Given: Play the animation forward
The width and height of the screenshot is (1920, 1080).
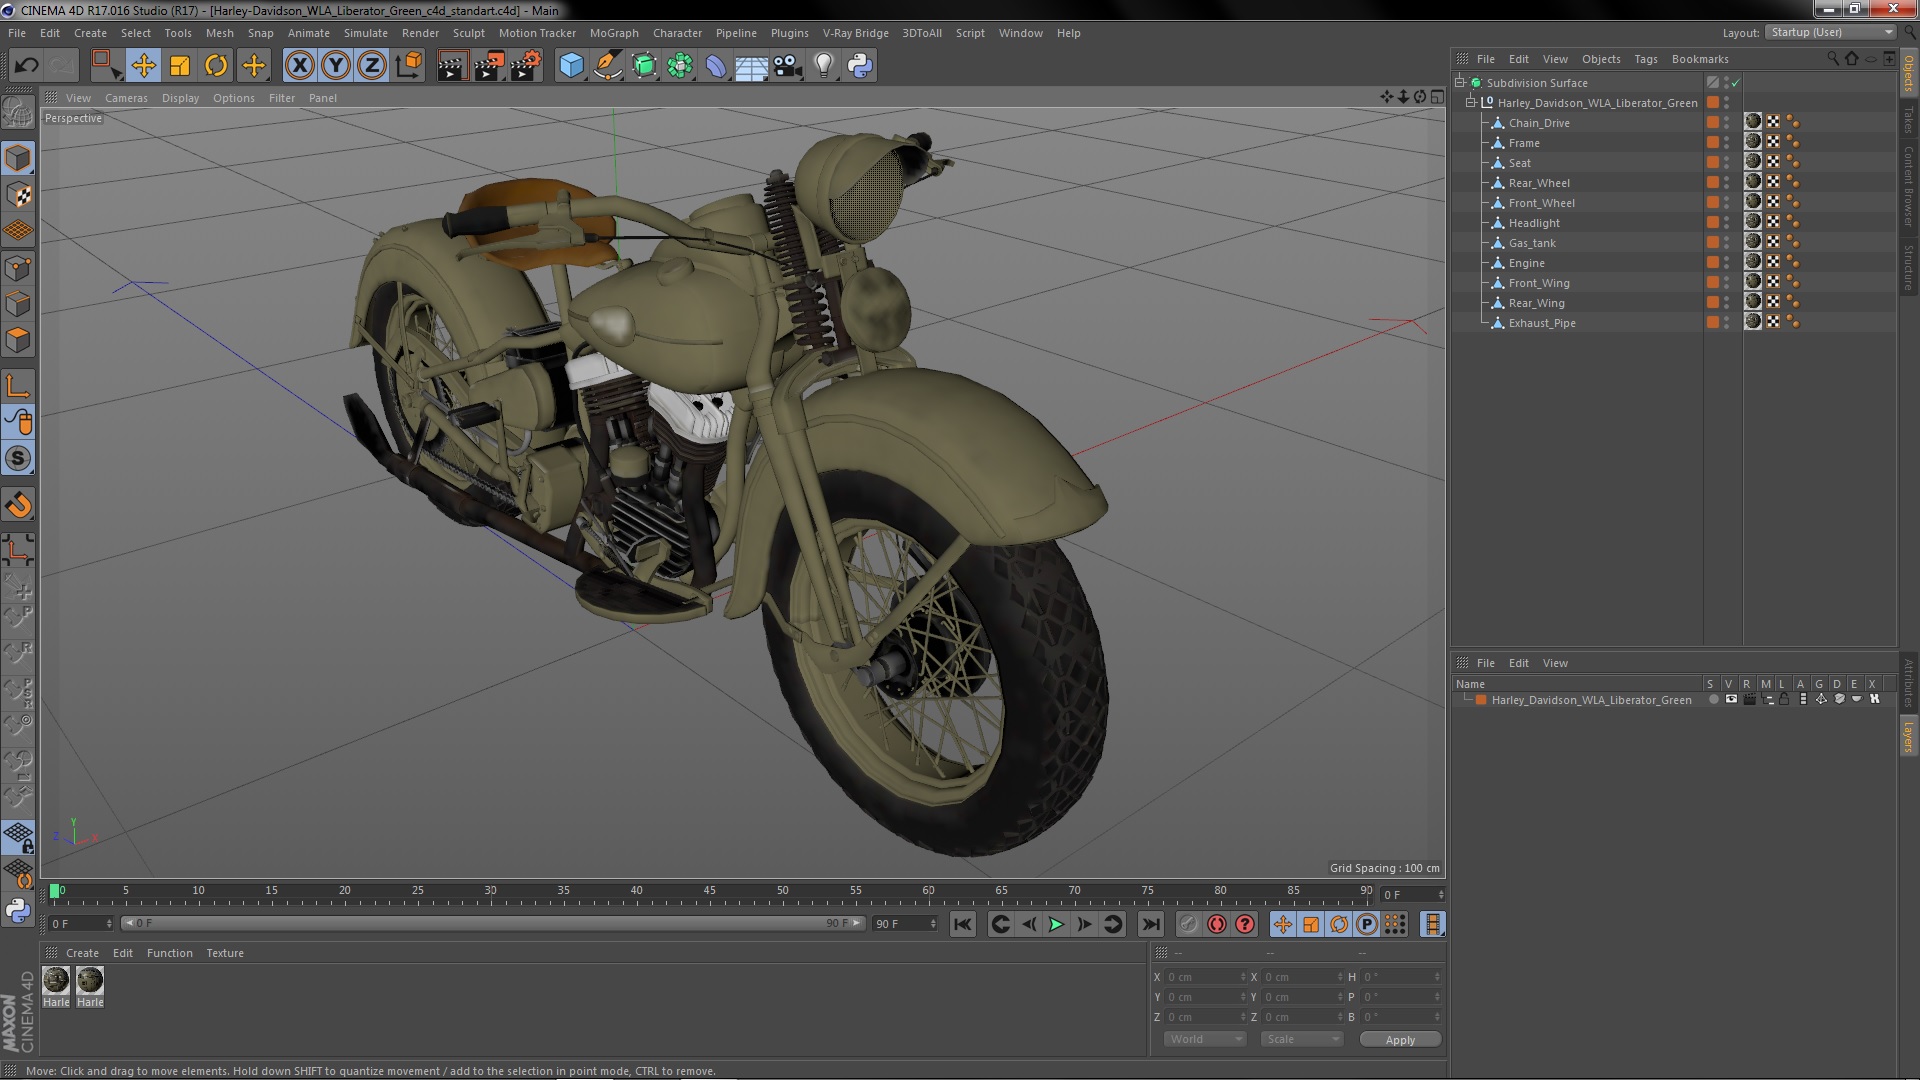Looking at the screenshot, I should [x=1056, y=924].
